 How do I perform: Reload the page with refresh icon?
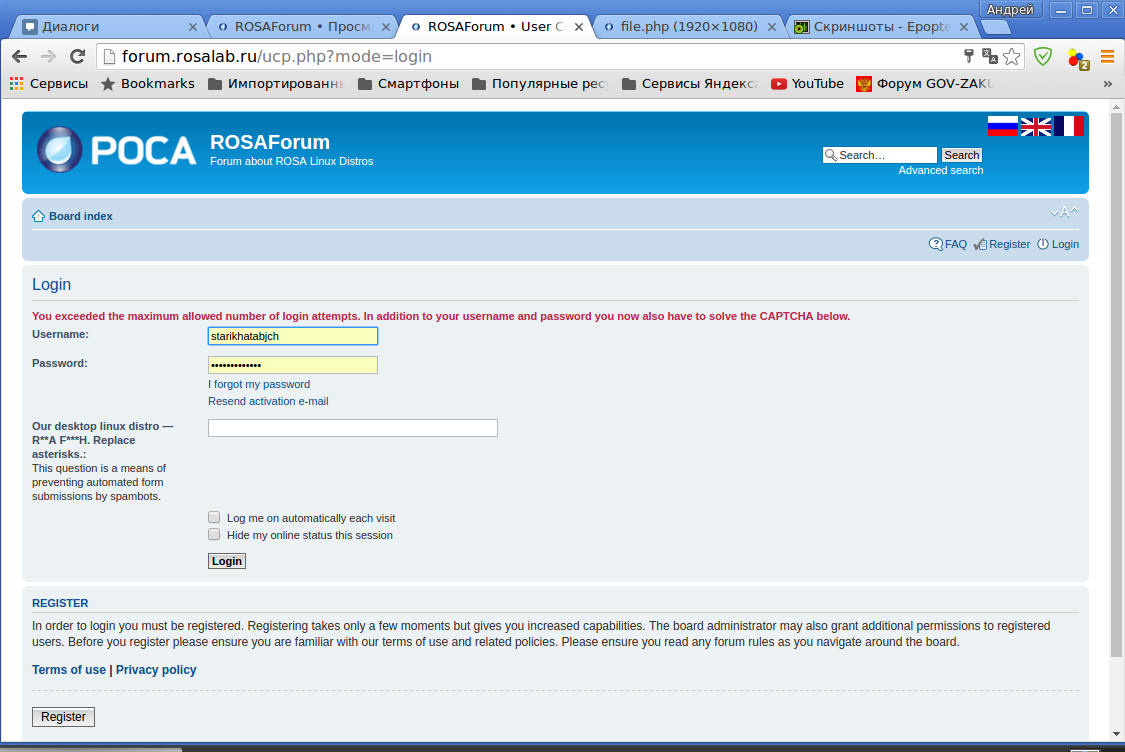click(77, 56)
